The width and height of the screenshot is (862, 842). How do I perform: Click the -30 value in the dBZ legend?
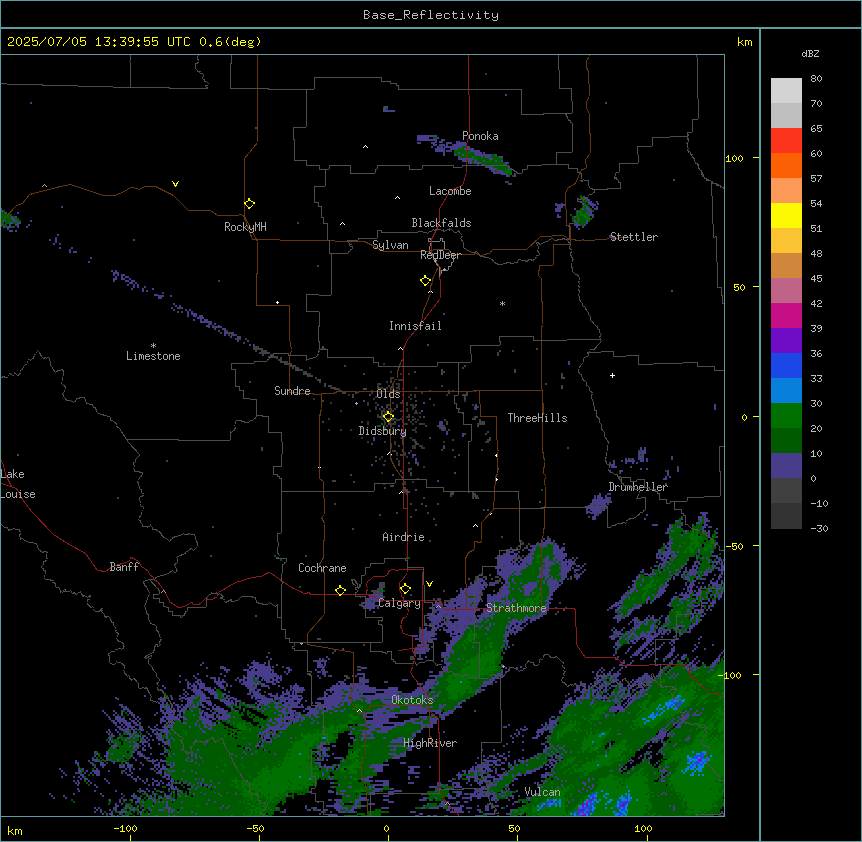point(819,528)
